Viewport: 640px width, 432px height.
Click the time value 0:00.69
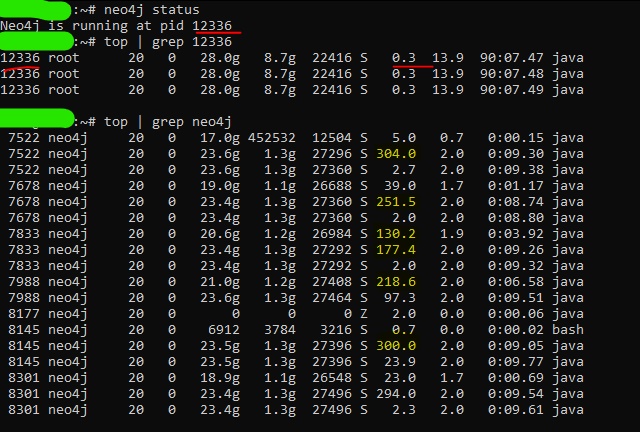(x=516, y=378)
